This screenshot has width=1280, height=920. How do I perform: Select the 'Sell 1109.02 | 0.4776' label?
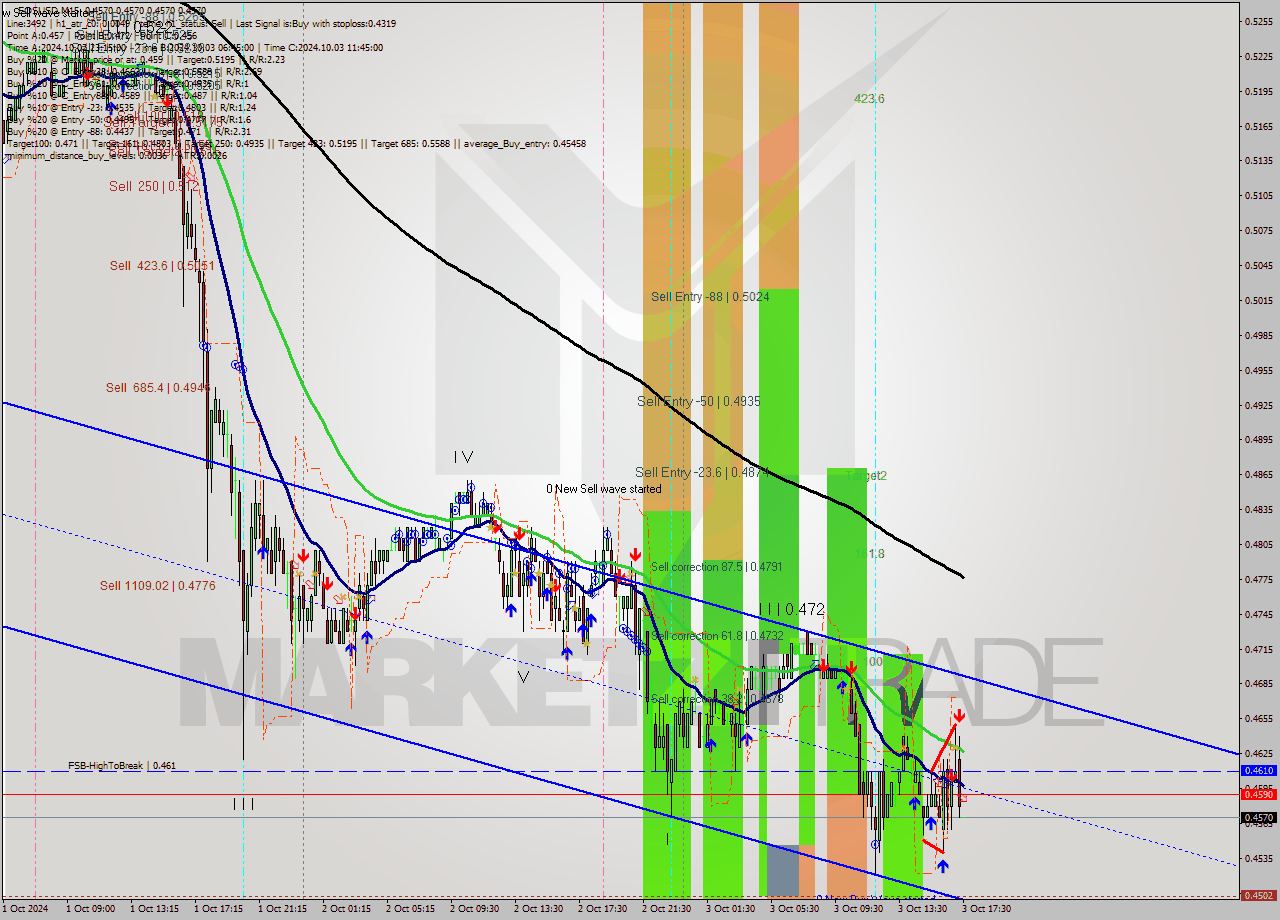coord(157,585)
